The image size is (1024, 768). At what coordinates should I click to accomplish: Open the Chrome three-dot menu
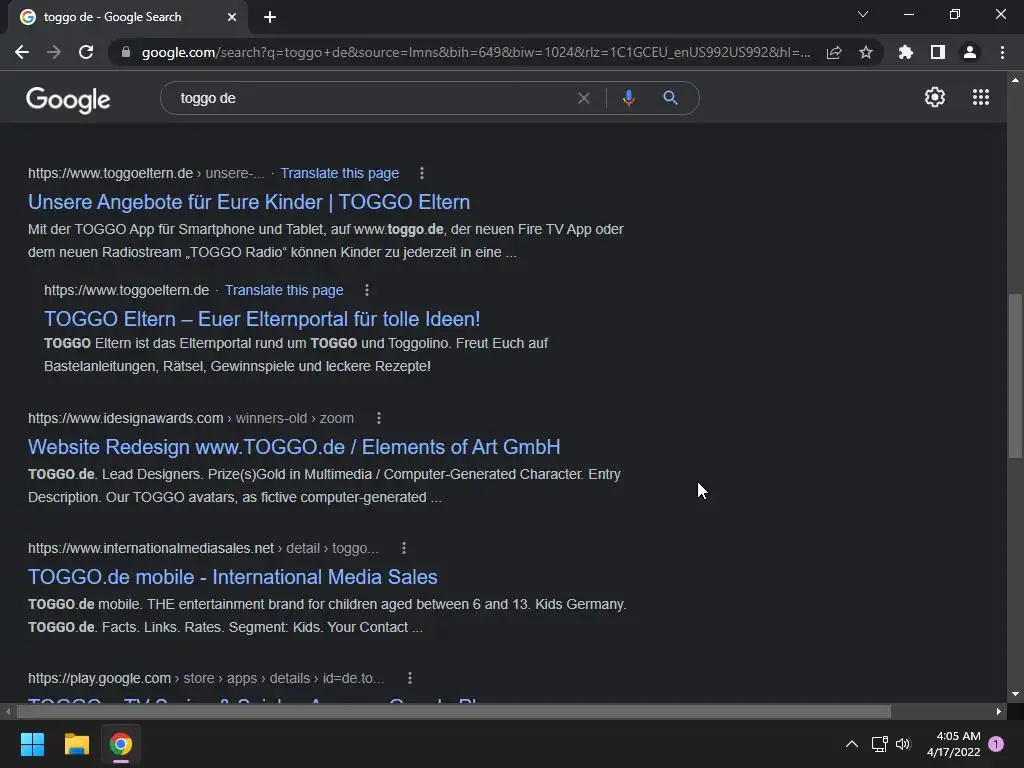[x=1002, y=52]
